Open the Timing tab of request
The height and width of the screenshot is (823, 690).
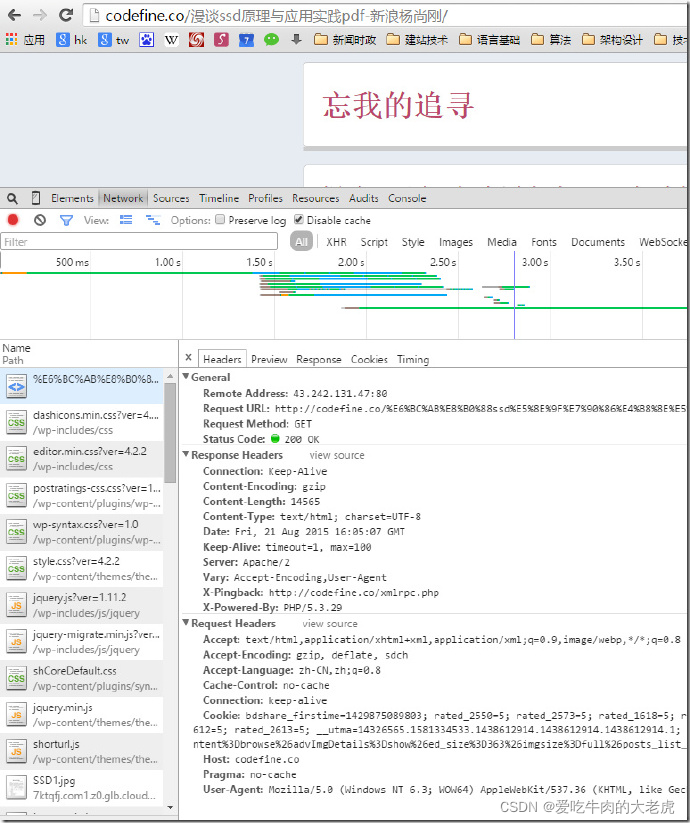[413, 360]
